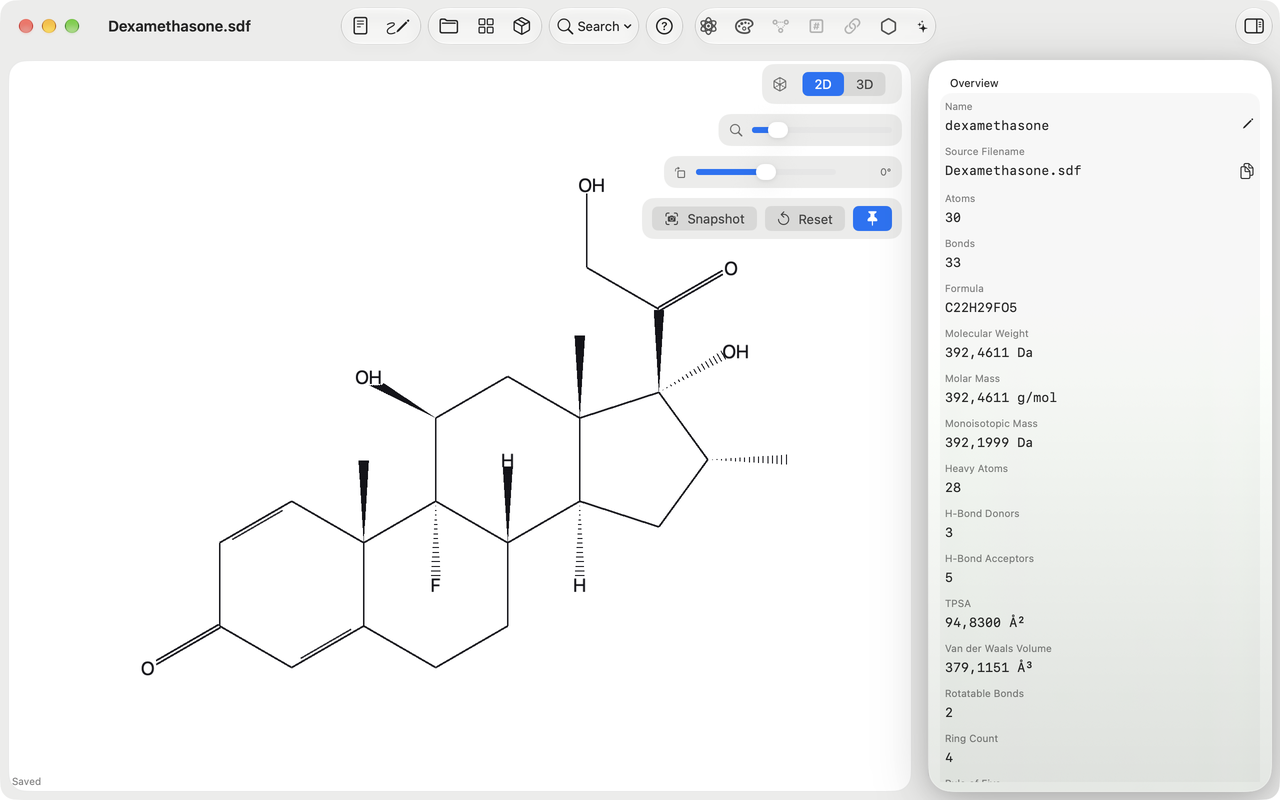Open the color palette icon
Image resolution: width=1280 pixels, height=800 pixels.
[744, 26]
